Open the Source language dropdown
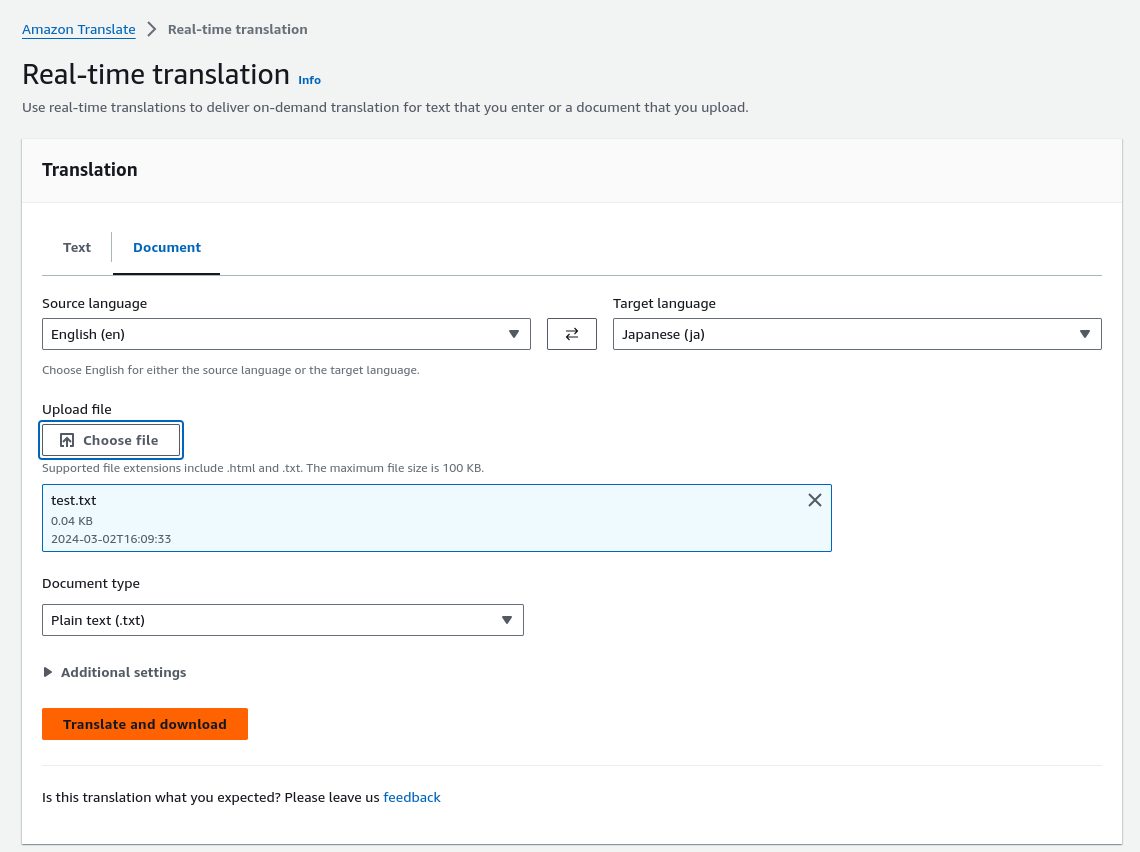The width and height of the screenshot is (1140, 852). 286,334
